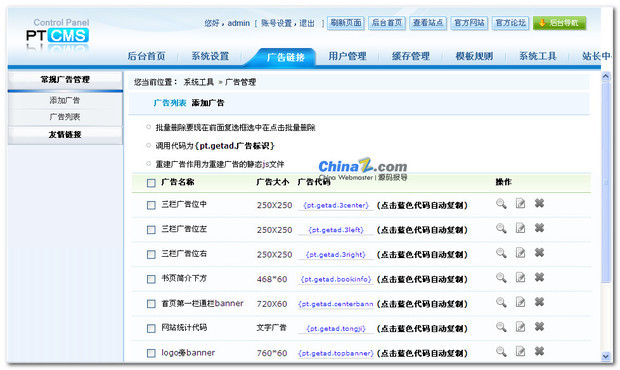The width and height of the screenshot is (620, 370).
Task: Click the vertical scrollbar thumb
Action: 605,182
